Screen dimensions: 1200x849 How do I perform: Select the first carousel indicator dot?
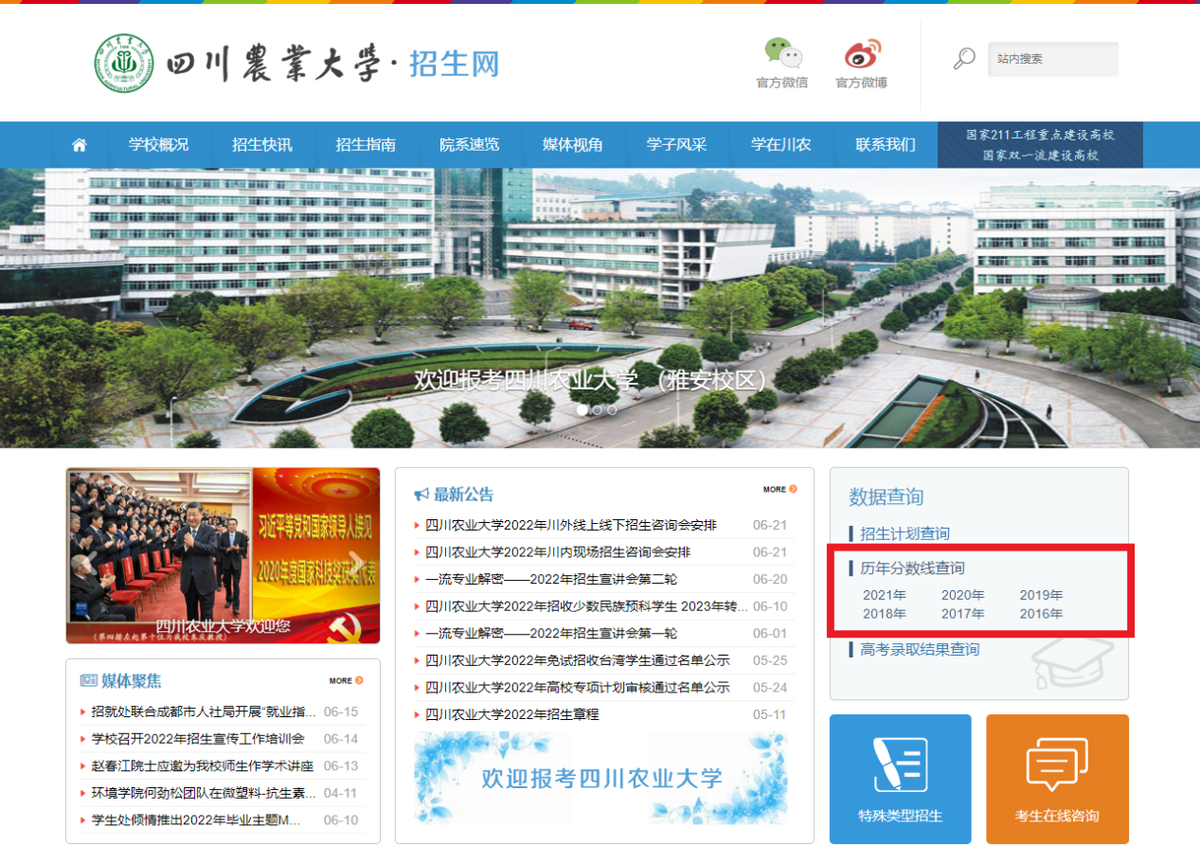(x=583, y=409)
